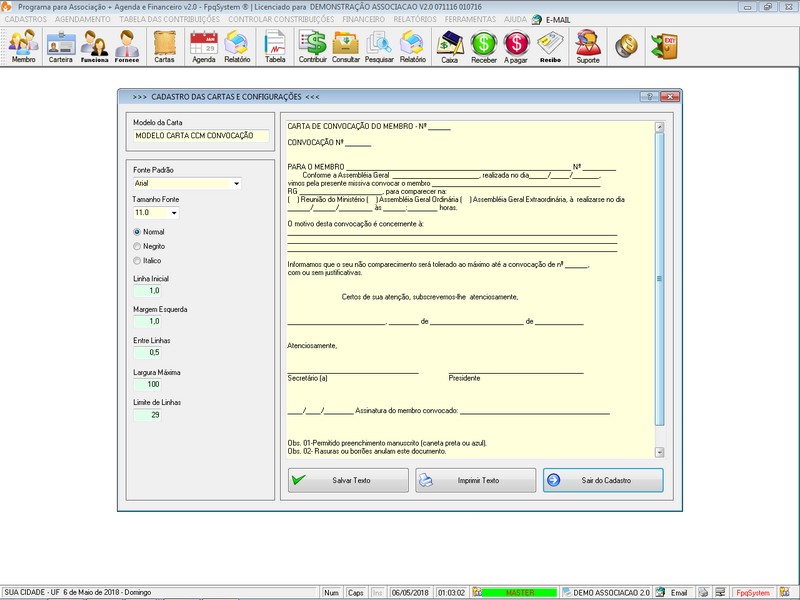Image resolution: width=800 pixels, height=600 pixels.
Task: Open the Tabela document icon
Action: click(275, 46)
